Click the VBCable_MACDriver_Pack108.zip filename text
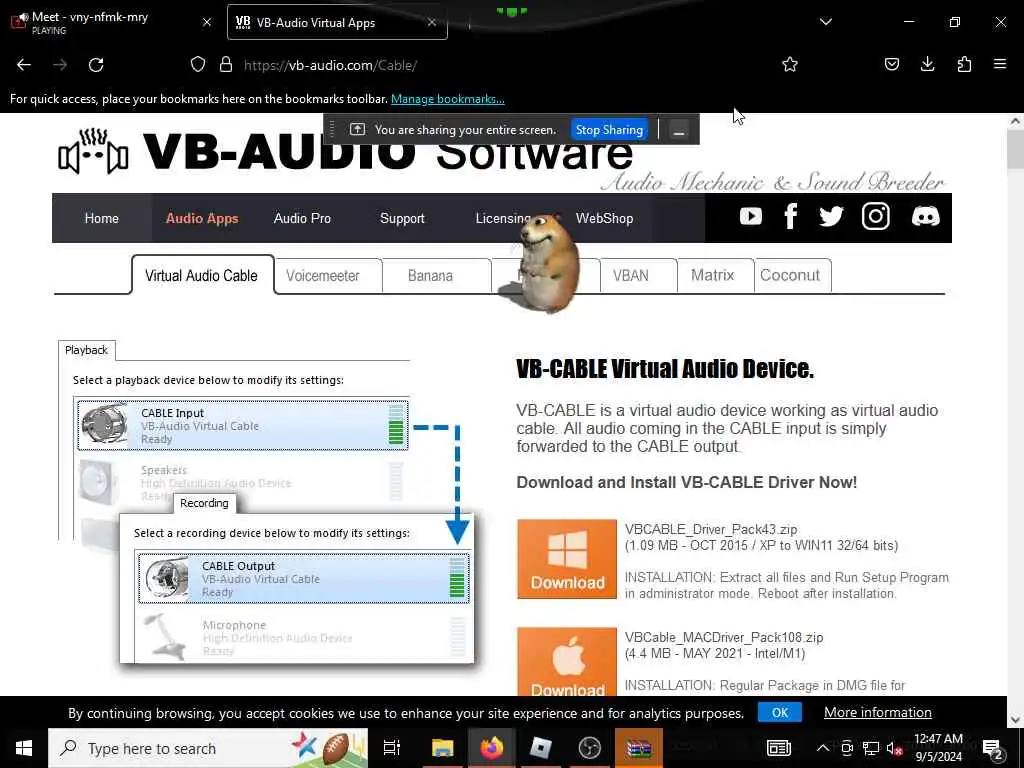 click(x=724, y=637)
